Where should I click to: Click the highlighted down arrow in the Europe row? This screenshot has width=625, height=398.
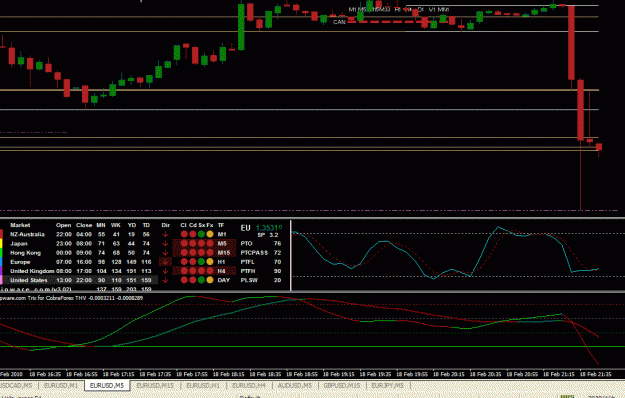coord(165,262)
